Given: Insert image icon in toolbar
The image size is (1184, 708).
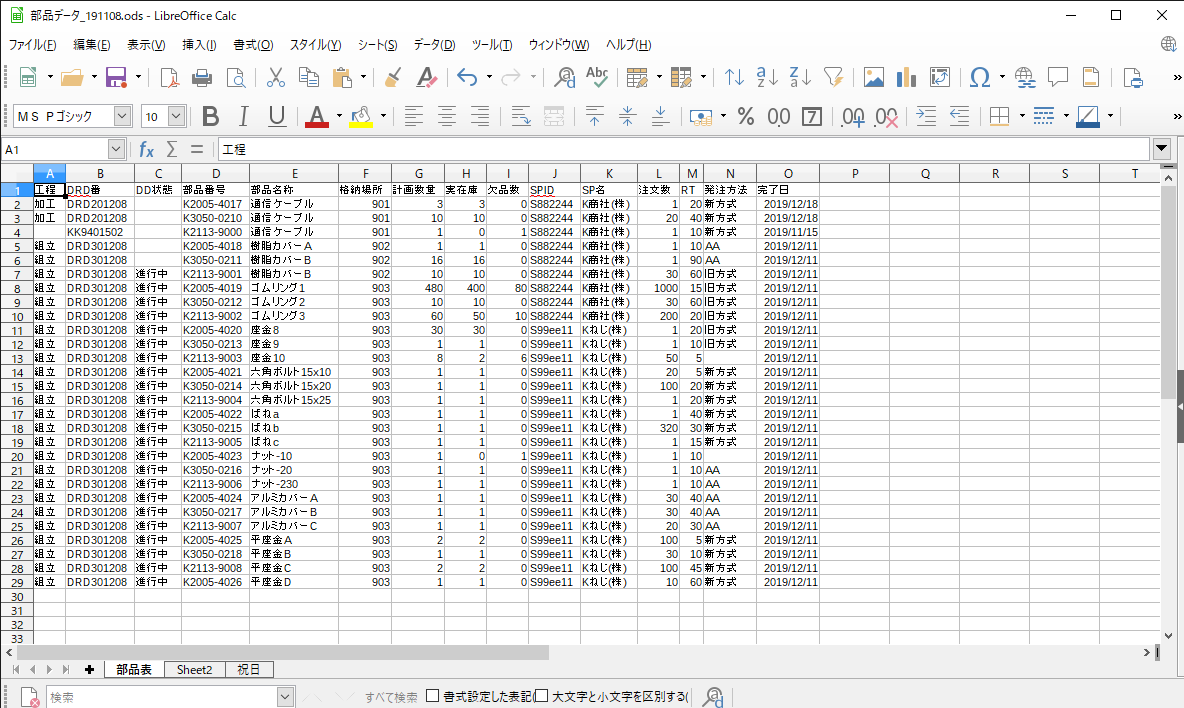Looking at the screenshot, I should pyautogui.click(x=874, y=77).
